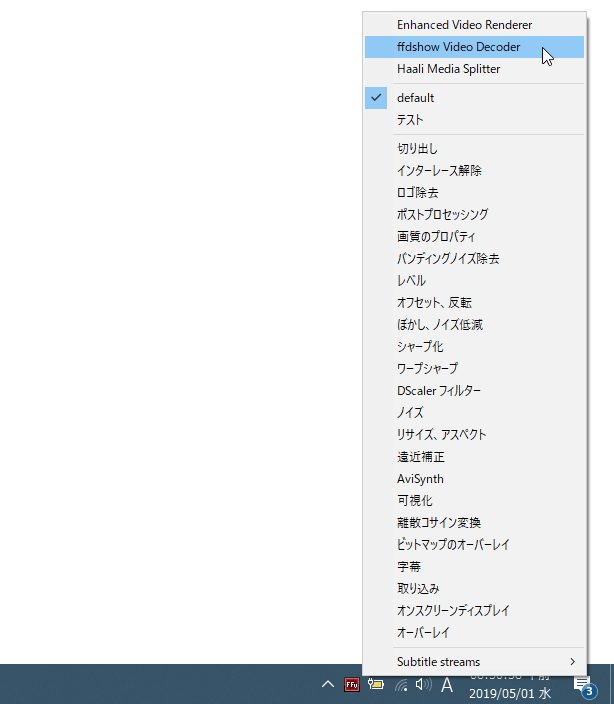Open the Wi-Fi network tray icon
The image size is (614, 704).
tap(401, 685)
